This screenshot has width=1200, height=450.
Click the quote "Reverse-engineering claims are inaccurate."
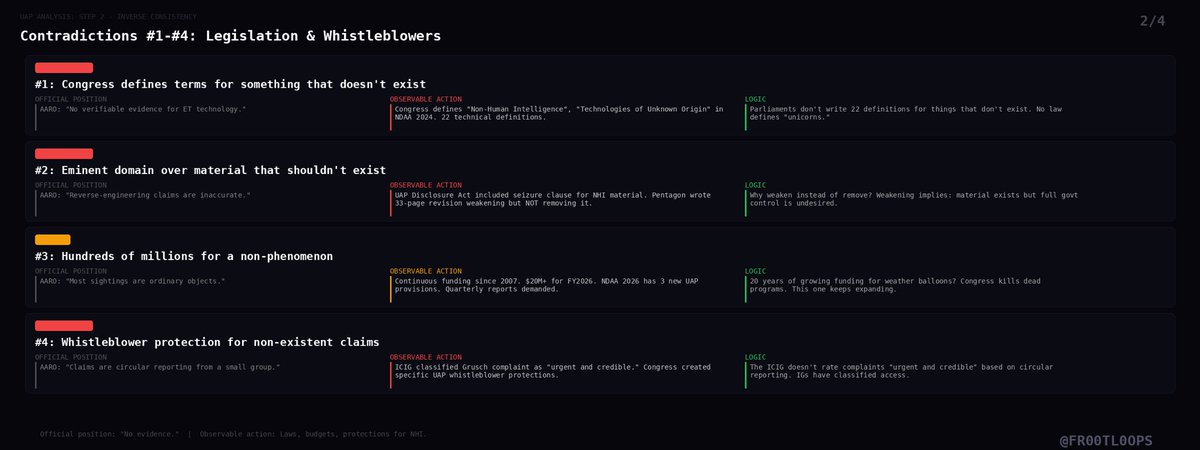click(145, 194)
